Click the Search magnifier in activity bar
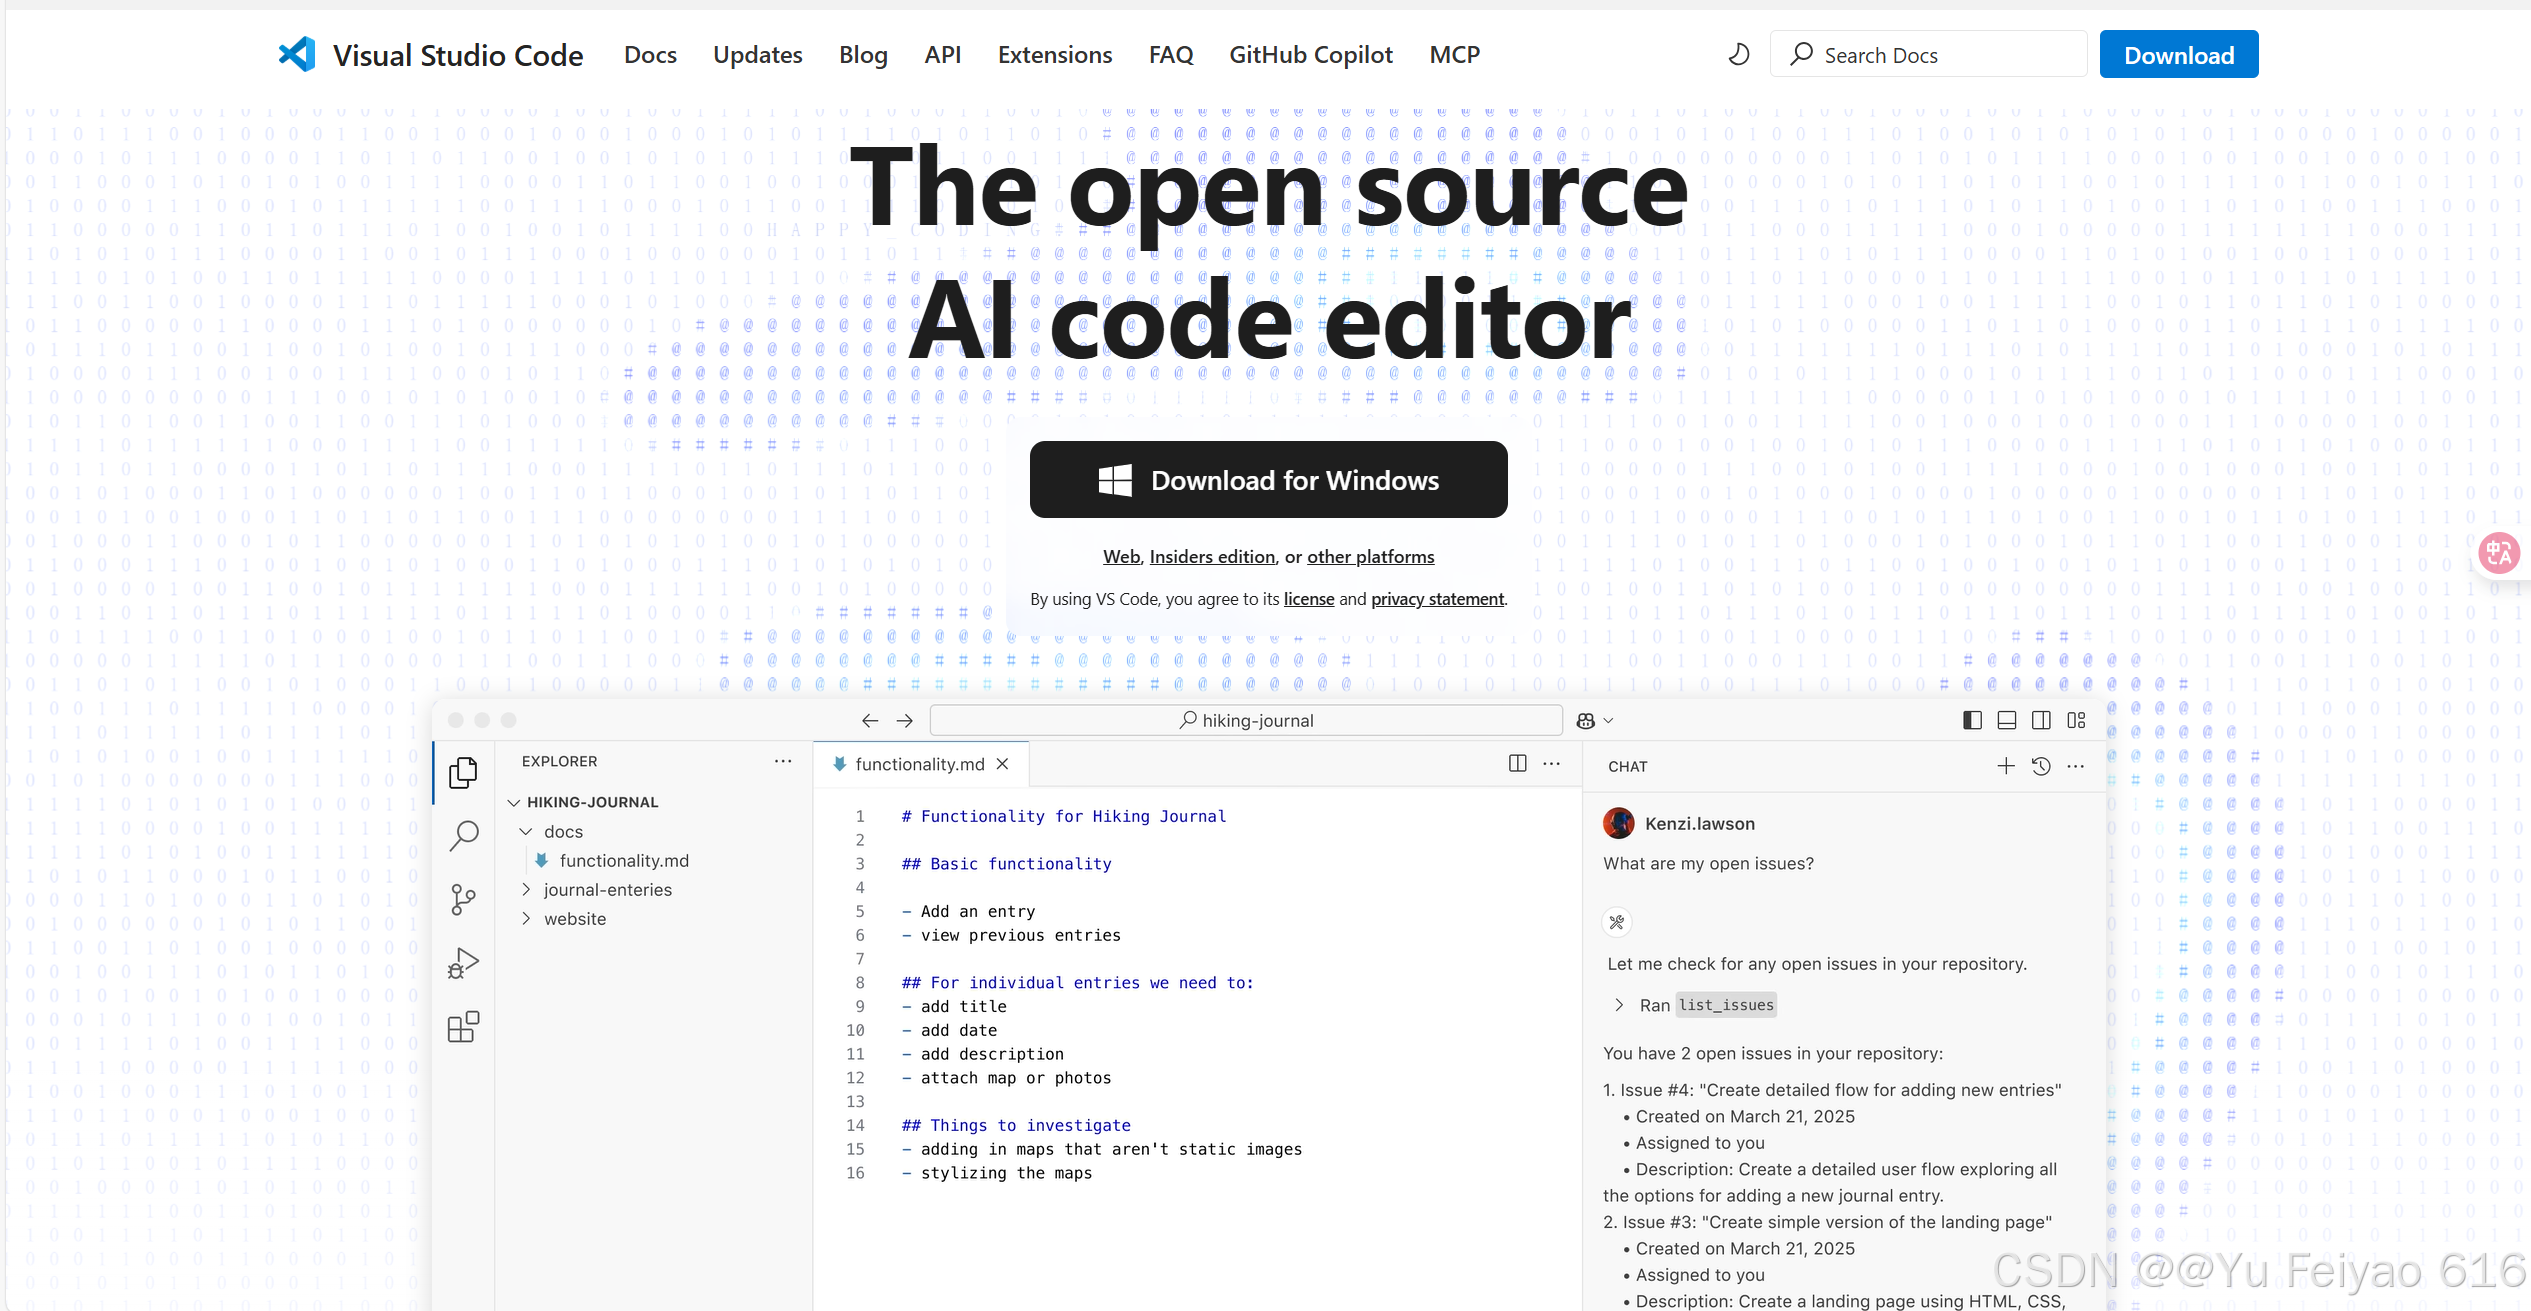2531x1311 pixels. (463, 835)
